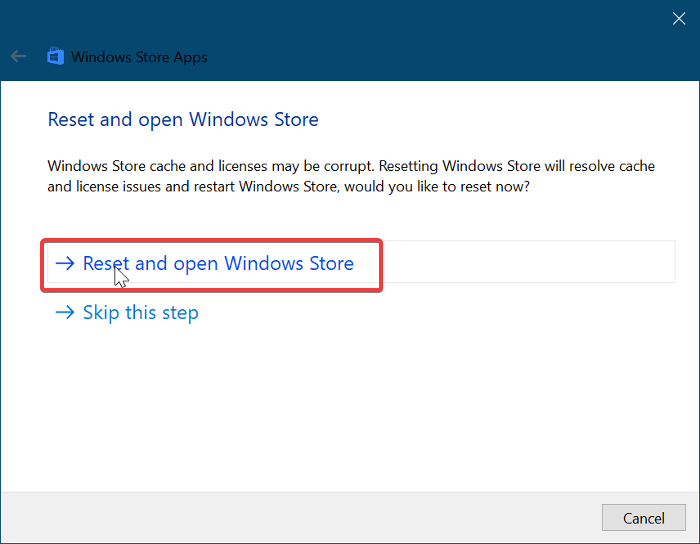Click the gray footer bar left of Cancel
This screenshot has width=700, height=544.
coord(300,517)
